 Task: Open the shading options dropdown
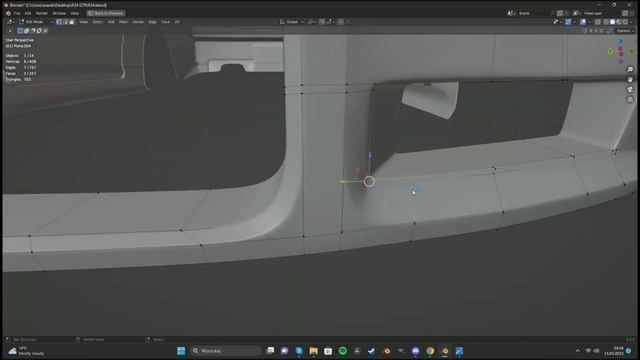click(x=631, y=22)
